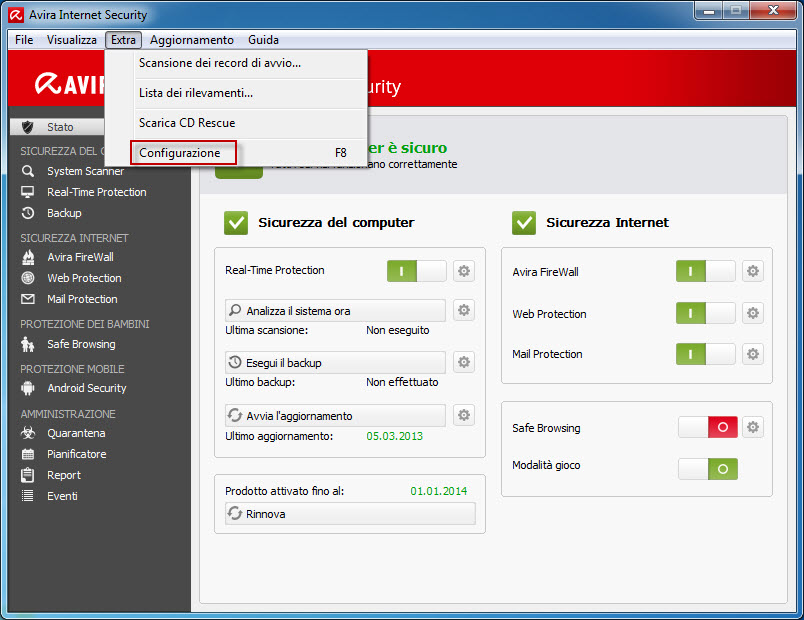The image size is (804, 620).
Task: Click the Avira umbrella icon in title bar
Action: 16,15
